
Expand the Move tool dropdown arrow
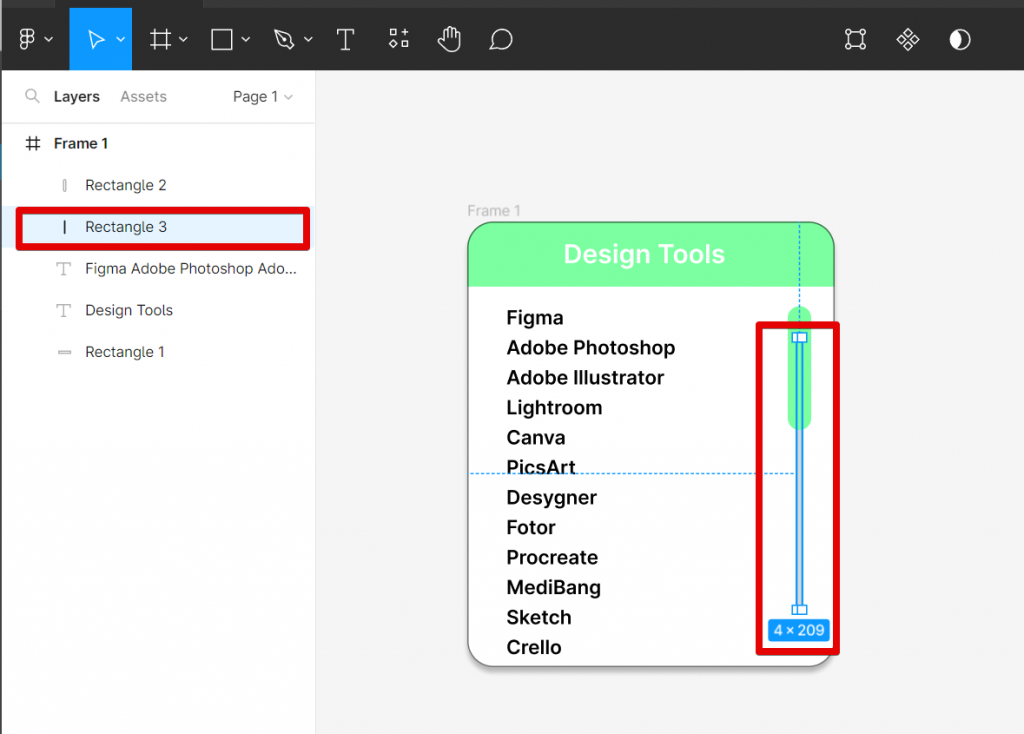120,40
